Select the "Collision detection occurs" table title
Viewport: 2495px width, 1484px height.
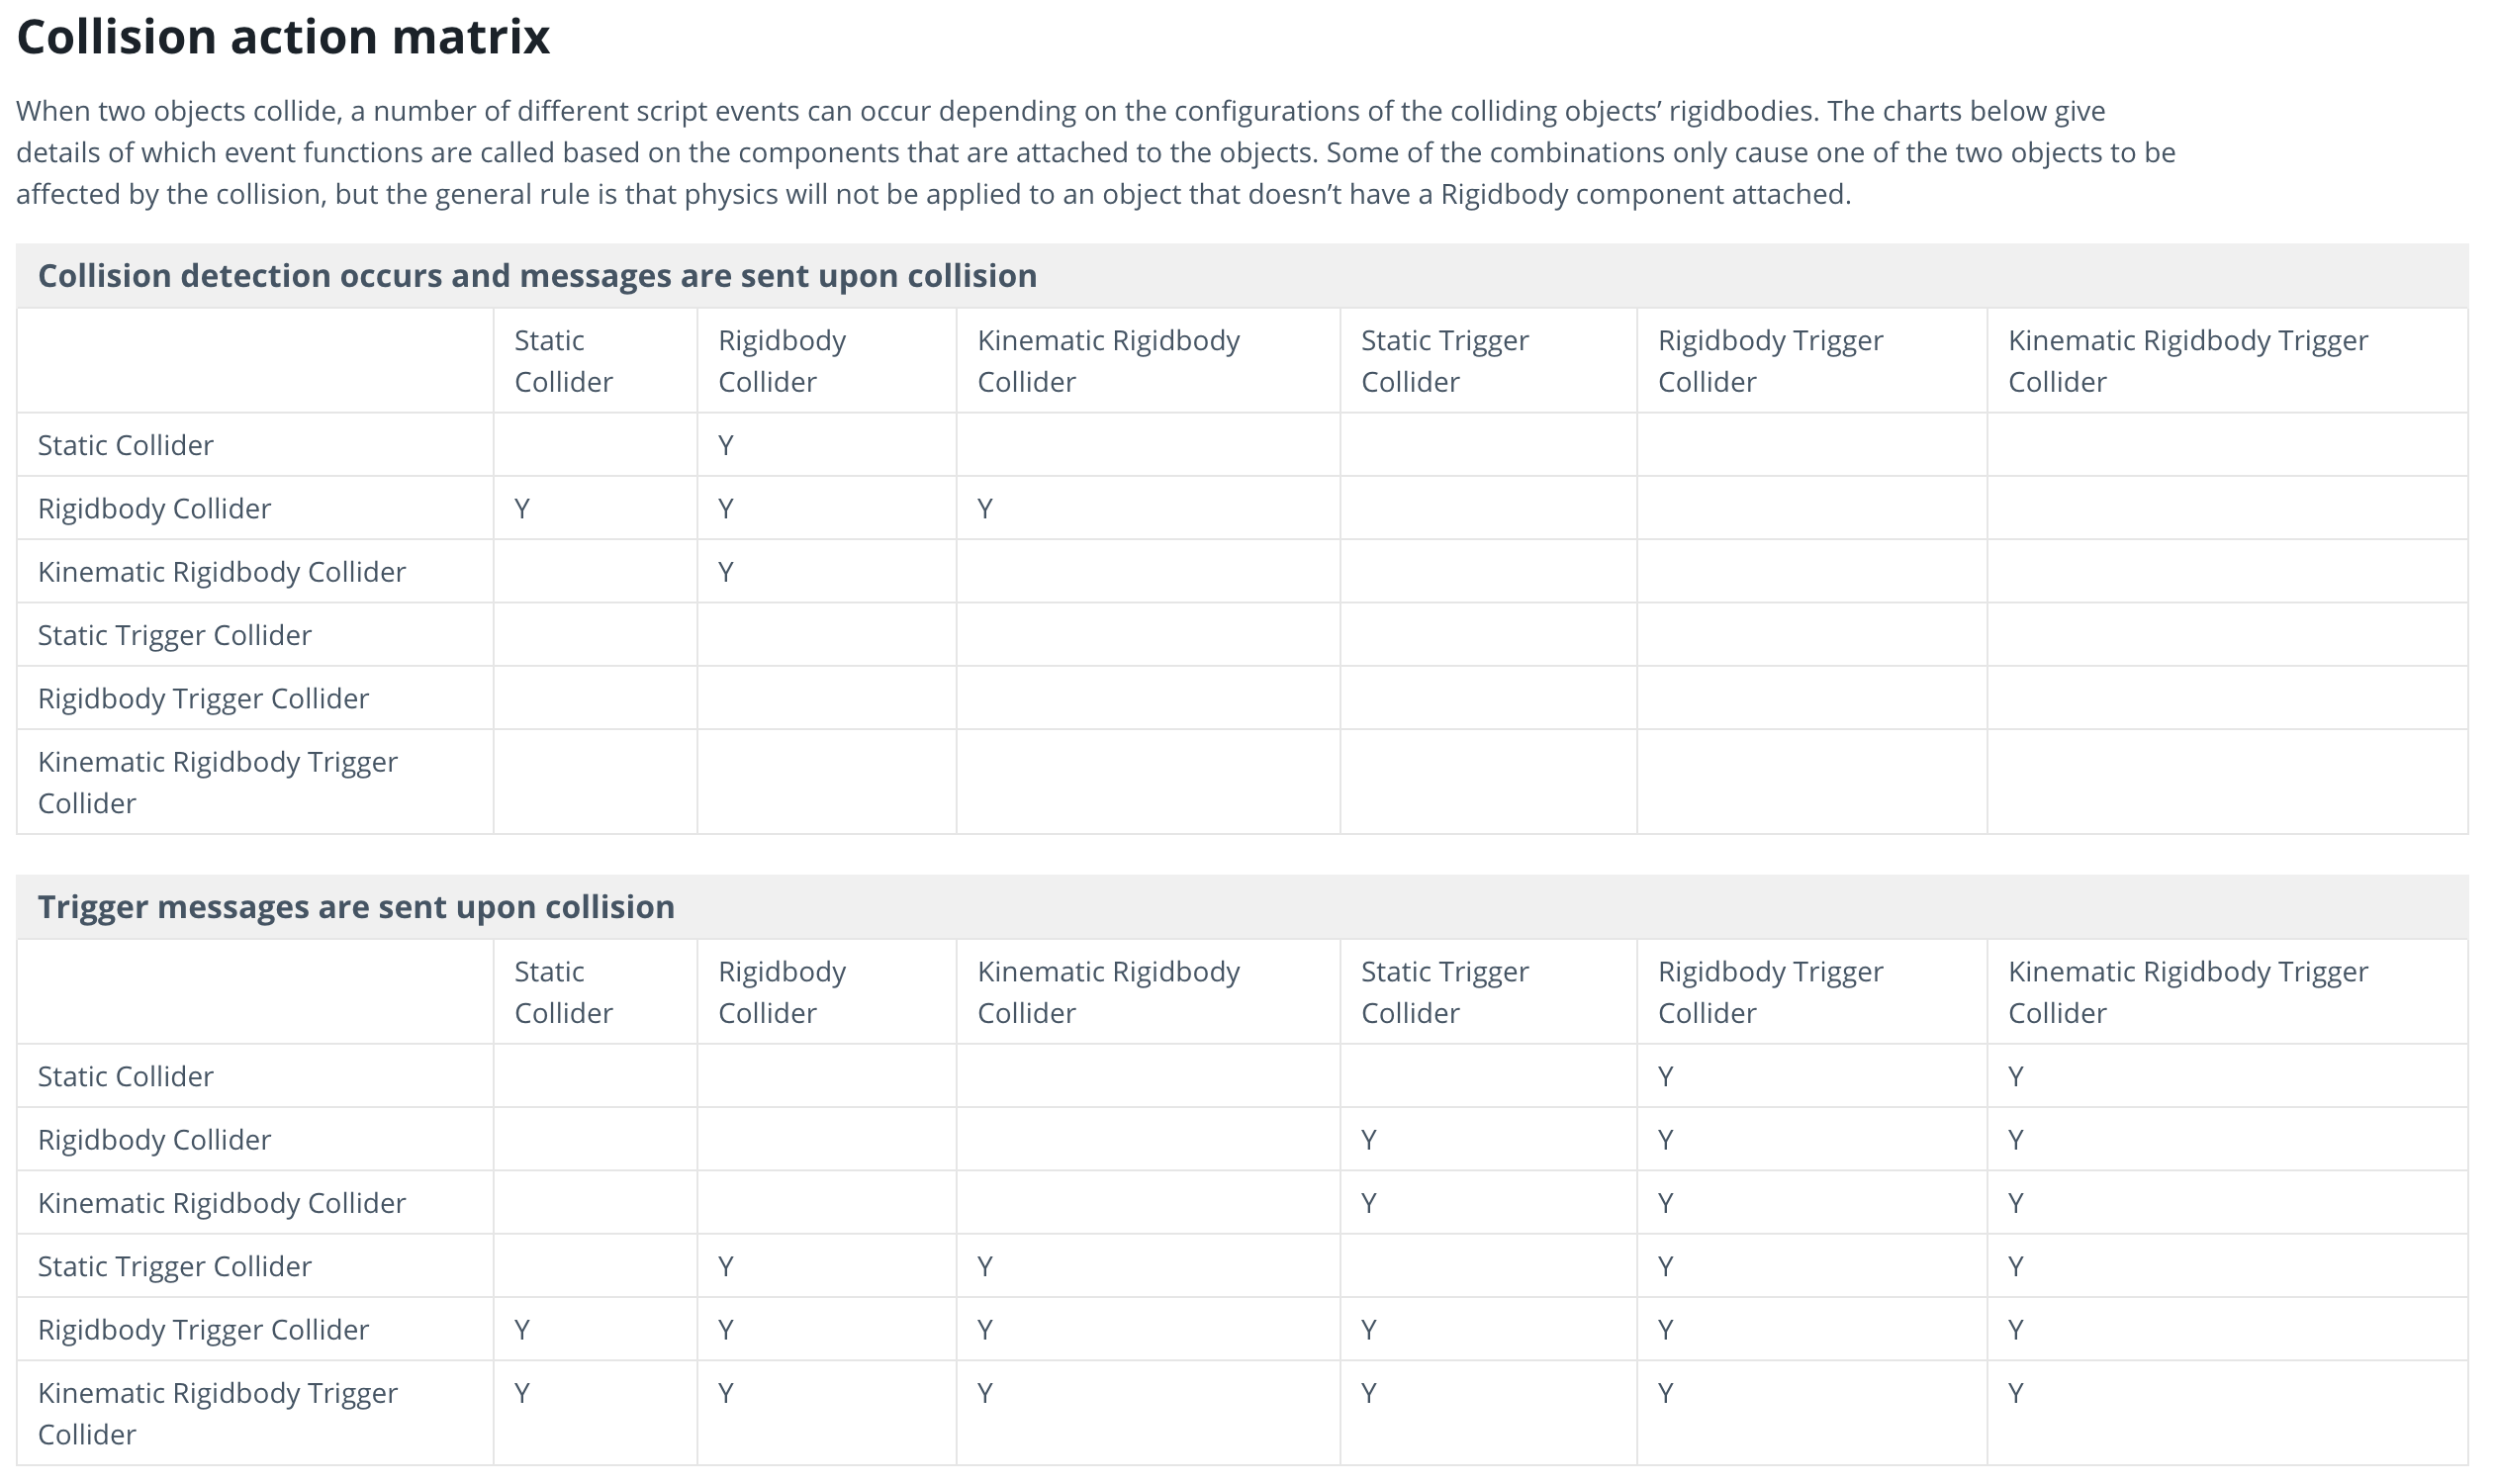pyautogui.click(x=537, y=275)
